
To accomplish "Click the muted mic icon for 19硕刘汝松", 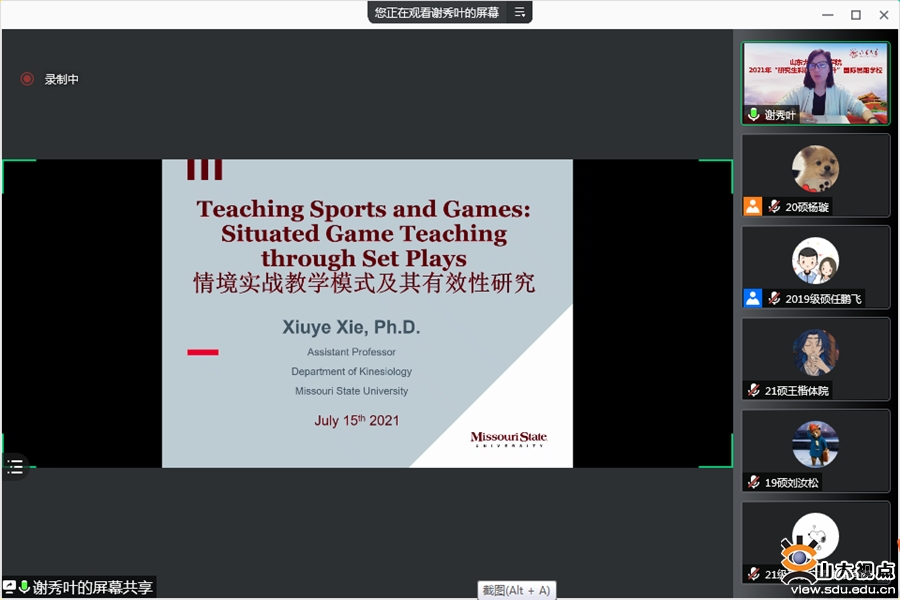I will [754, 482].
